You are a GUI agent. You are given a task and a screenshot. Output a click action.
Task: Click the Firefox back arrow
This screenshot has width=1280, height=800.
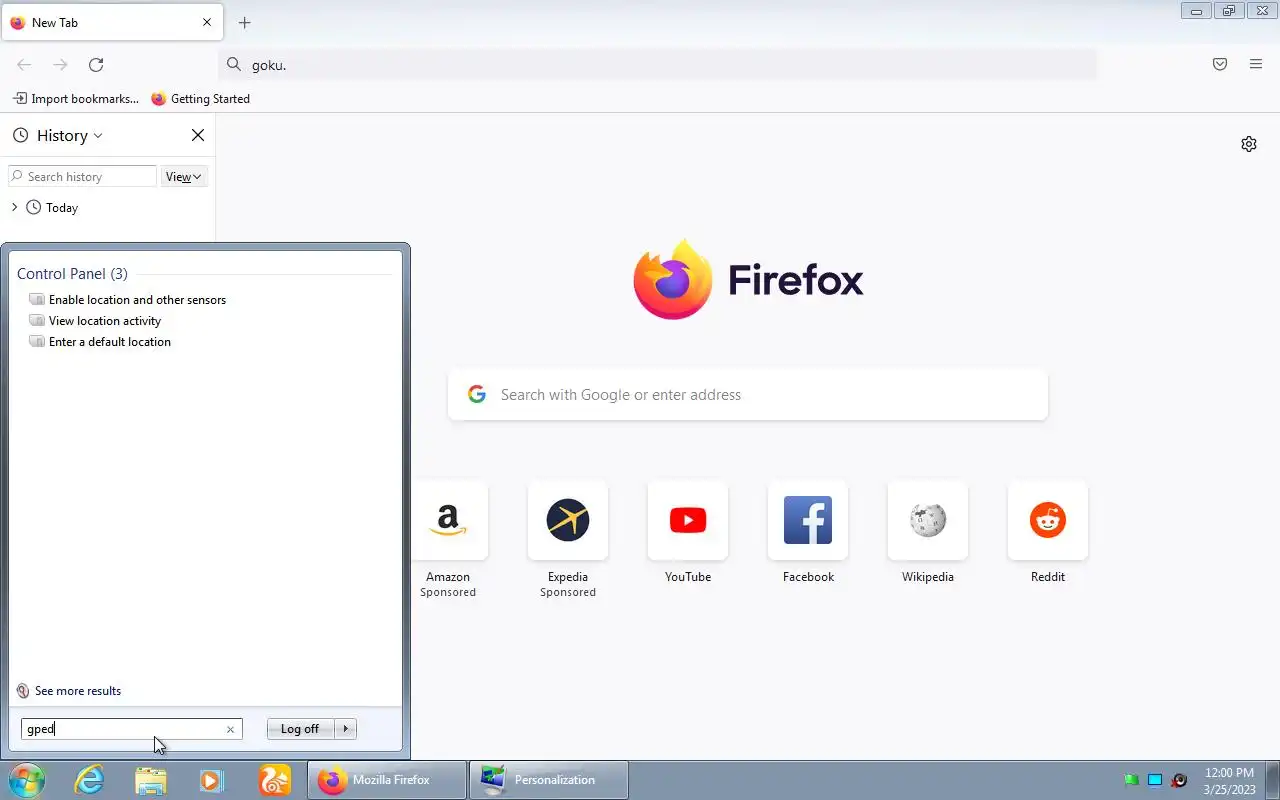24,64
